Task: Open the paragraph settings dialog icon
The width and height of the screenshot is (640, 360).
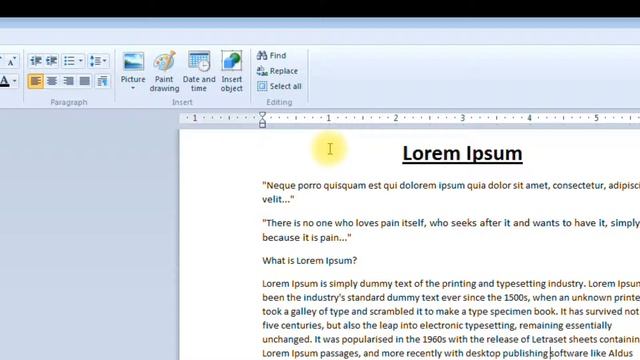Action: (x=102, y=81)
